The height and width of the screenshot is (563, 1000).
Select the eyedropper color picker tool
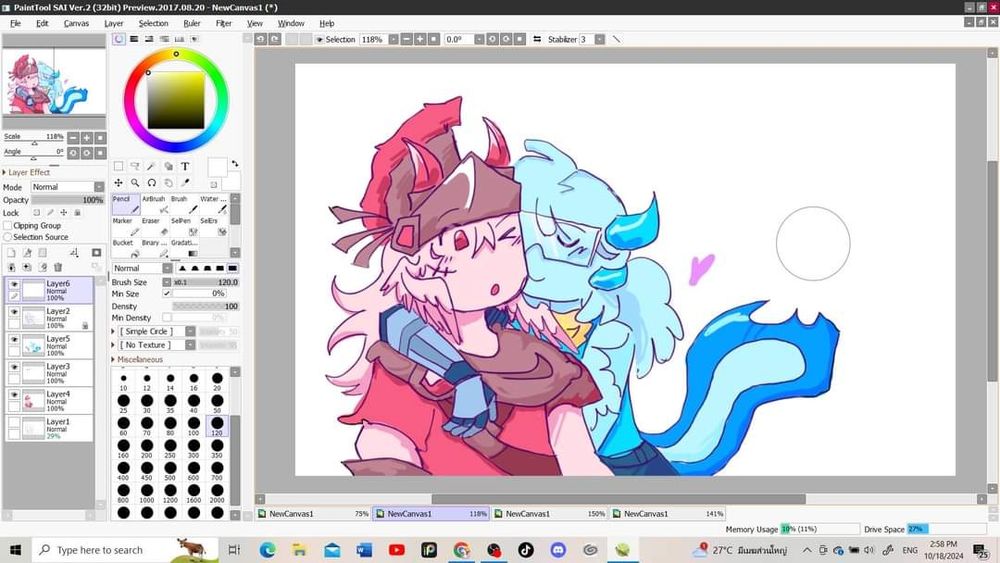click(185, 183)
